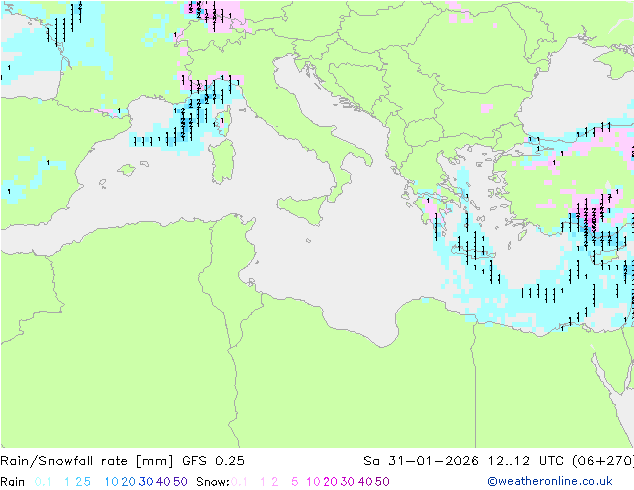Image resolution: width=634 pixels, height=490 pixels.
Task: Select the Rain legend 40 value
Action: tap(163, 482)
